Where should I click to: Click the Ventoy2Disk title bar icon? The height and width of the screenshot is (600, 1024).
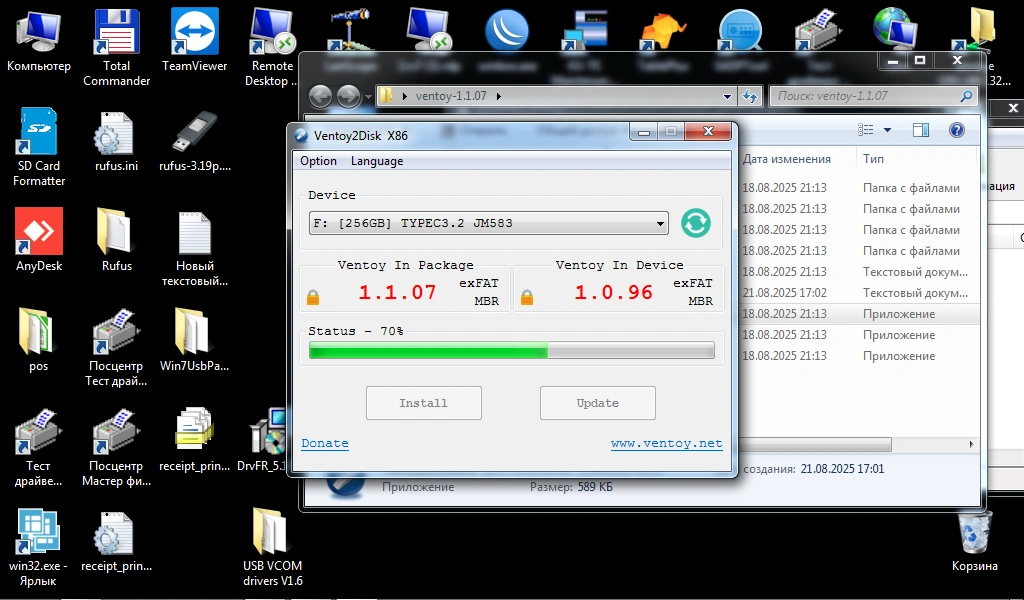(x=301, y=136)
